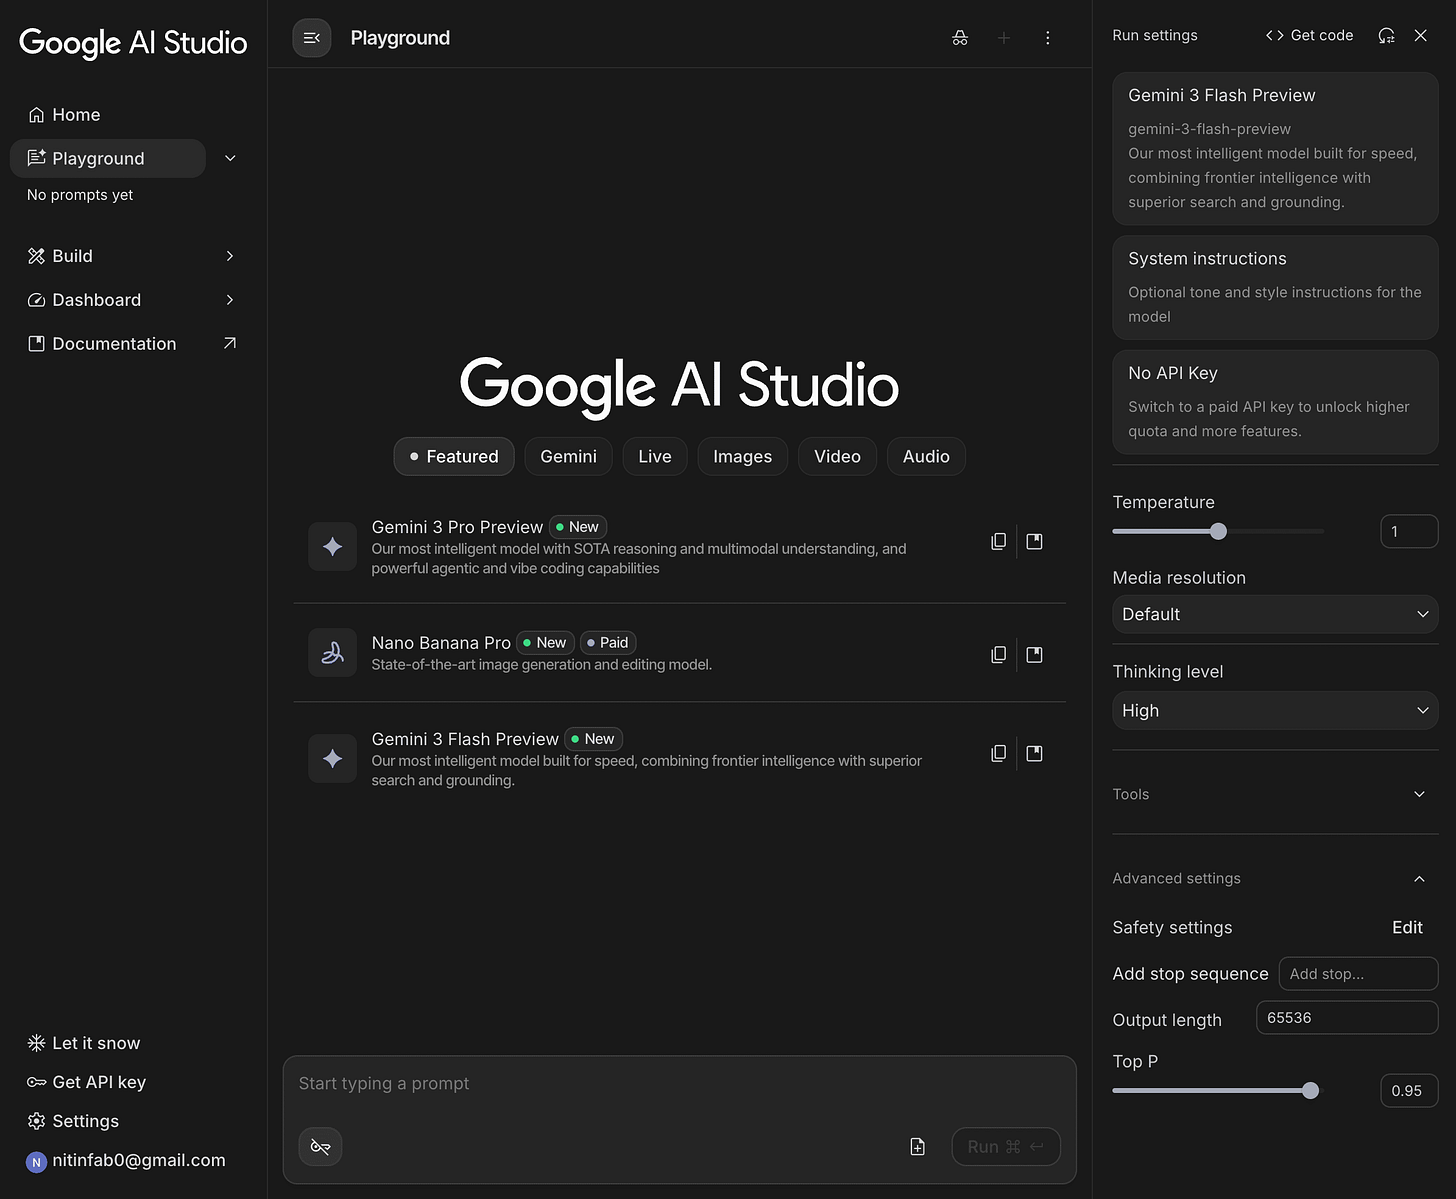
Task: Expand the Dashboard section chevron
Action: click(230, 300)
